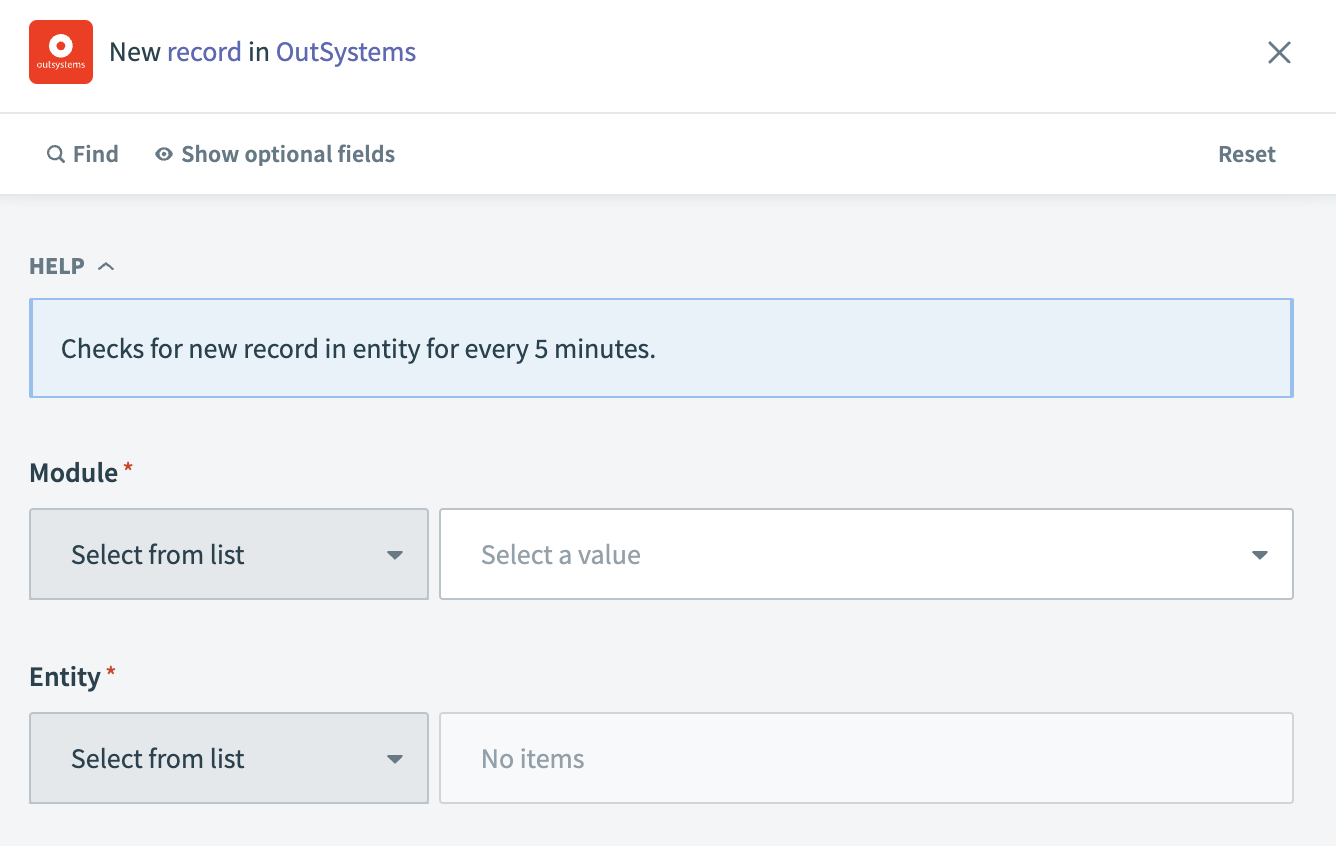
Task: Collapse the HELP section chevron
Action: pos(106,266)
